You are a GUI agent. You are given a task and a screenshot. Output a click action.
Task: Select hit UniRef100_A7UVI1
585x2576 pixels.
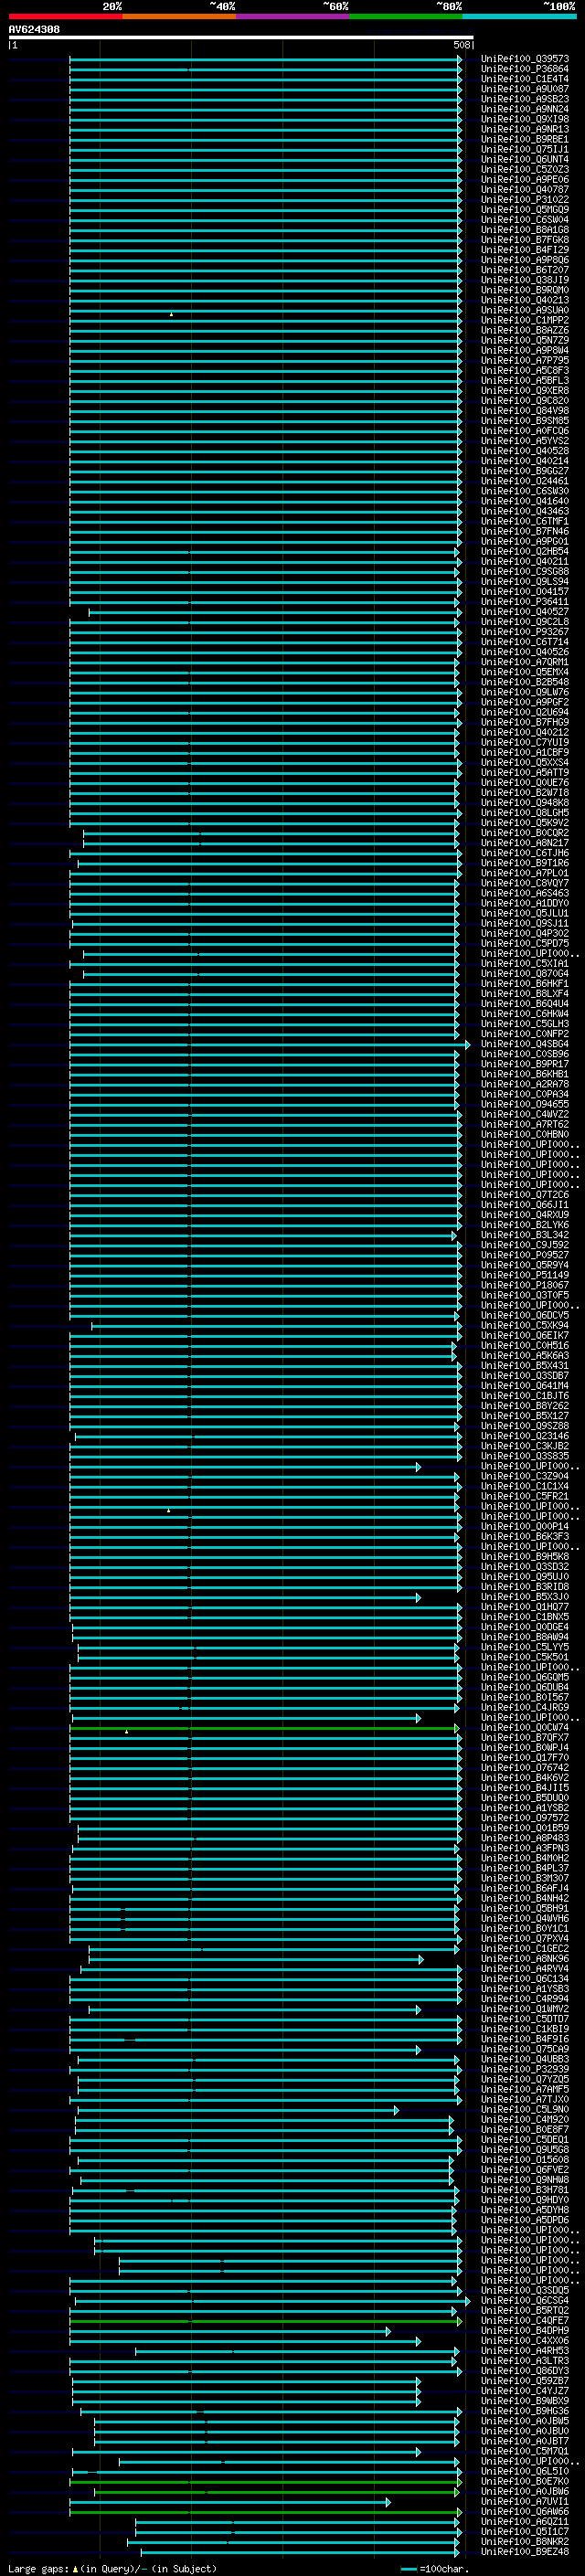(525, 2501)
